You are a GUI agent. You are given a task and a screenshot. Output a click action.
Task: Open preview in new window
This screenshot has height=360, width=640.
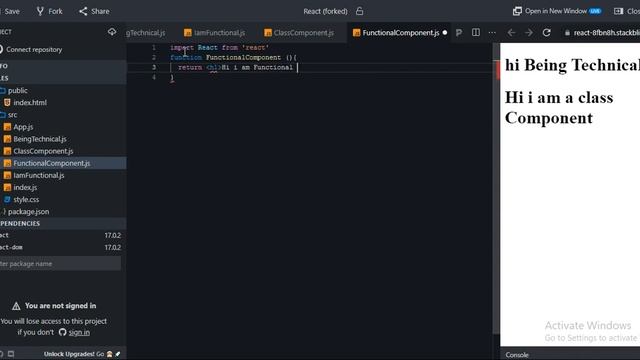pyautogui.click(x=557, y=11)
